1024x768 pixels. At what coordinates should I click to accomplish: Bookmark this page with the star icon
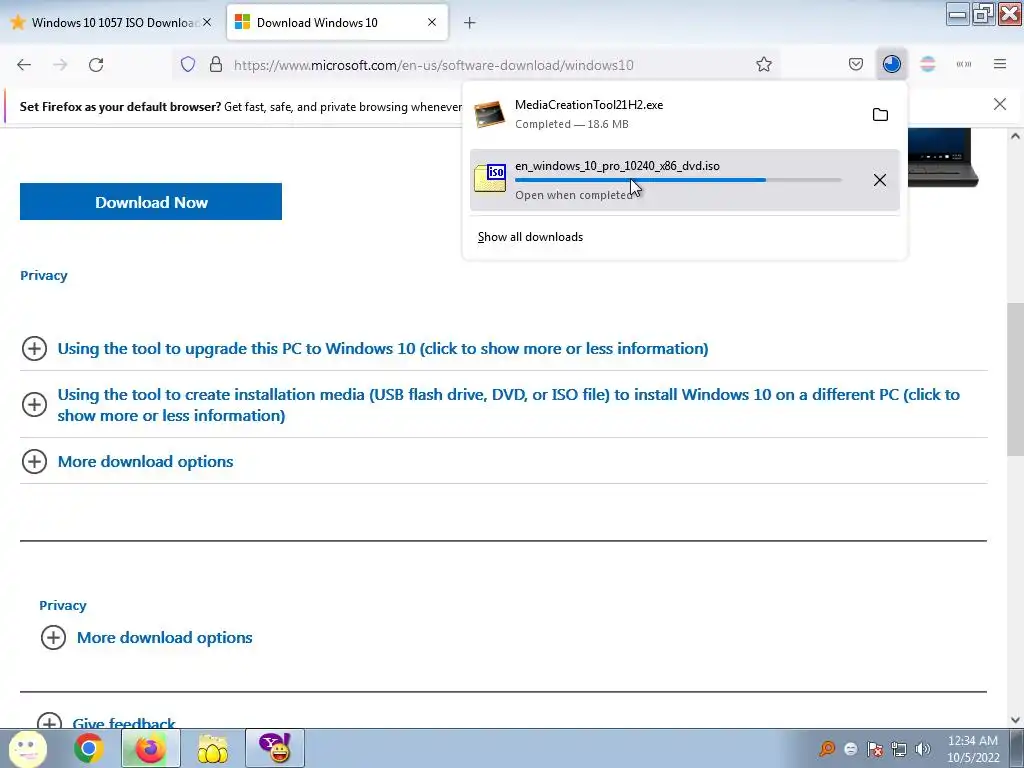click(764, 65)
